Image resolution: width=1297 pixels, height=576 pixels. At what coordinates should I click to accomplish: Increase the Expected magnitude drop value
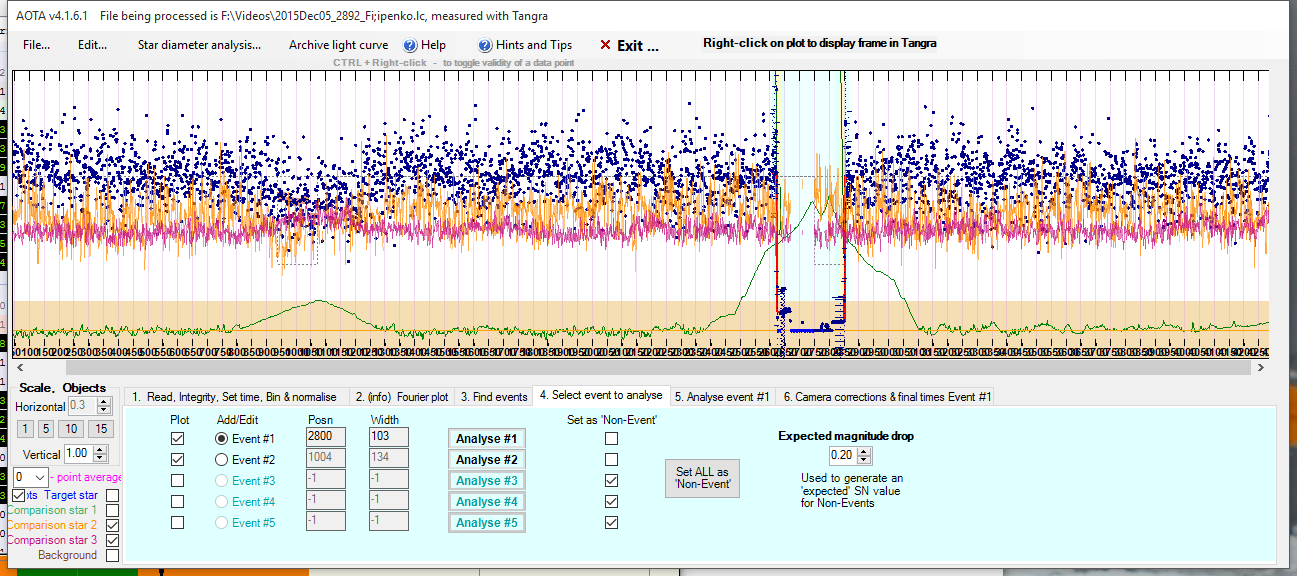click(x=865, y=452)
